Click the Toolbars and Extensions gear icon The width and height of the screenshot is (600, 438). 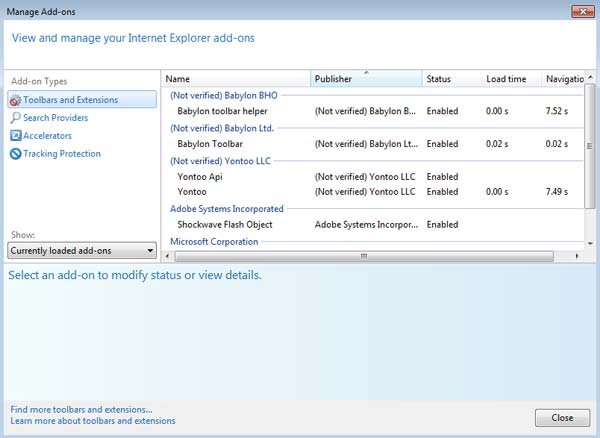(15, 100)
